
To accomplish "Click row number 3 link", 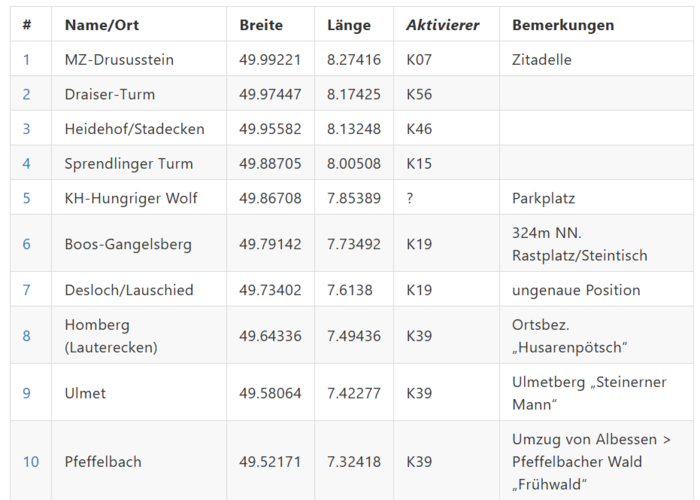I will click(27, 129).
